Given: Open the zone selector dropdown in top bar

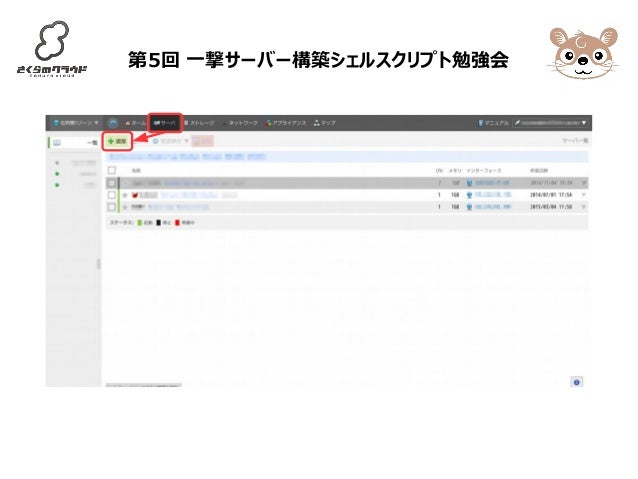Looking at the screenshot, I should 76,123.
